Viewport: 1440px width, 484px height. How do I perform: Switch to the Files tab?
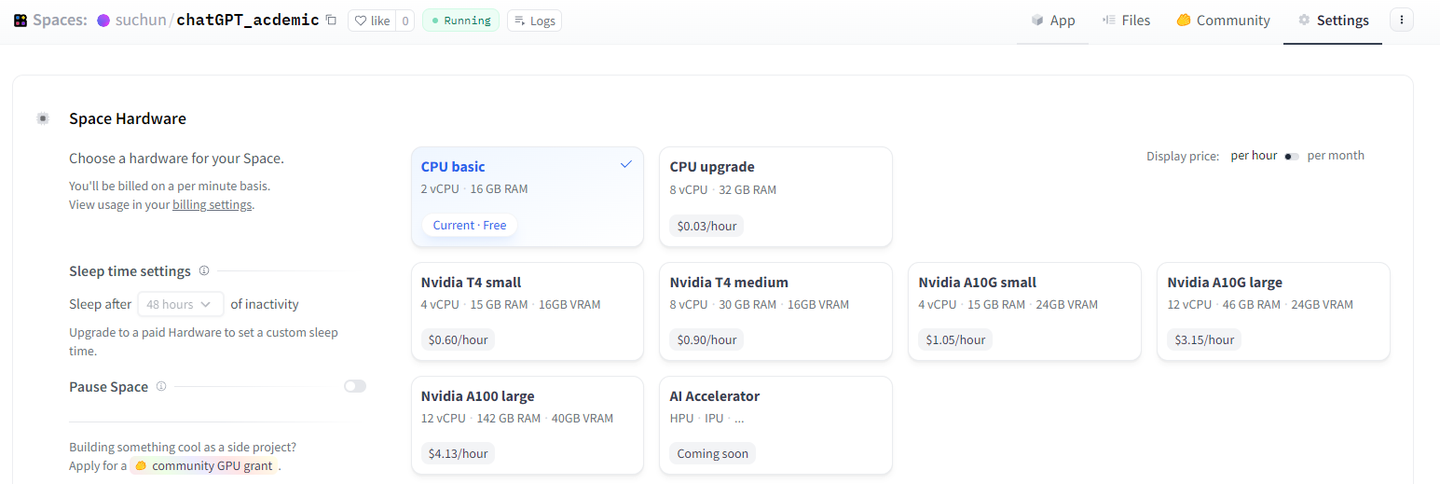click(x=1126, y=20)
